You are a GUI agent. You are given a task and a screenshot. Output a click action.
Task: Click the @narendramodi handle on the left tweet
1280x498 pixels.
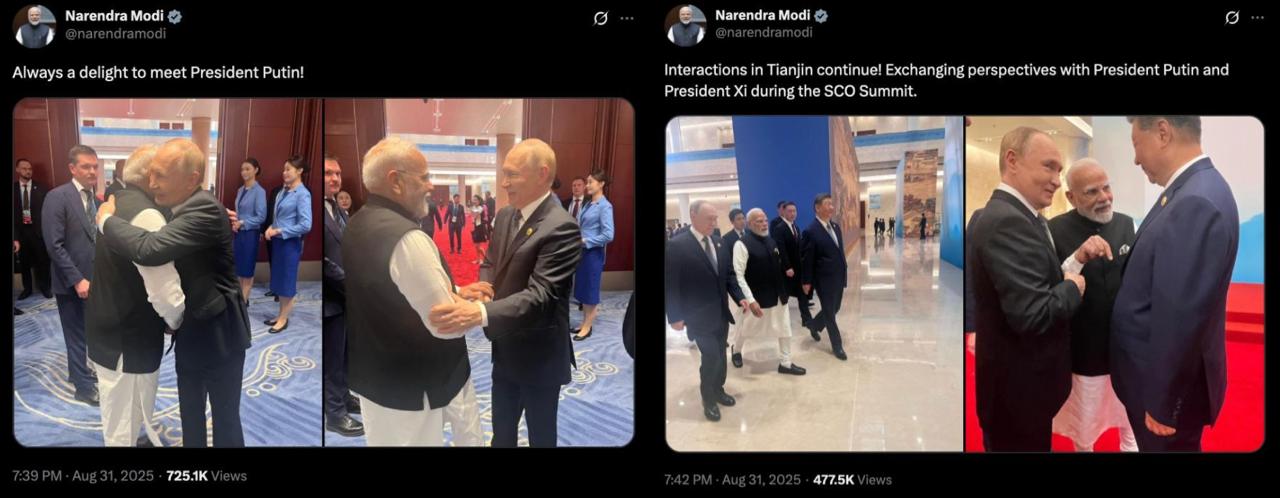[x=115, y=33]
